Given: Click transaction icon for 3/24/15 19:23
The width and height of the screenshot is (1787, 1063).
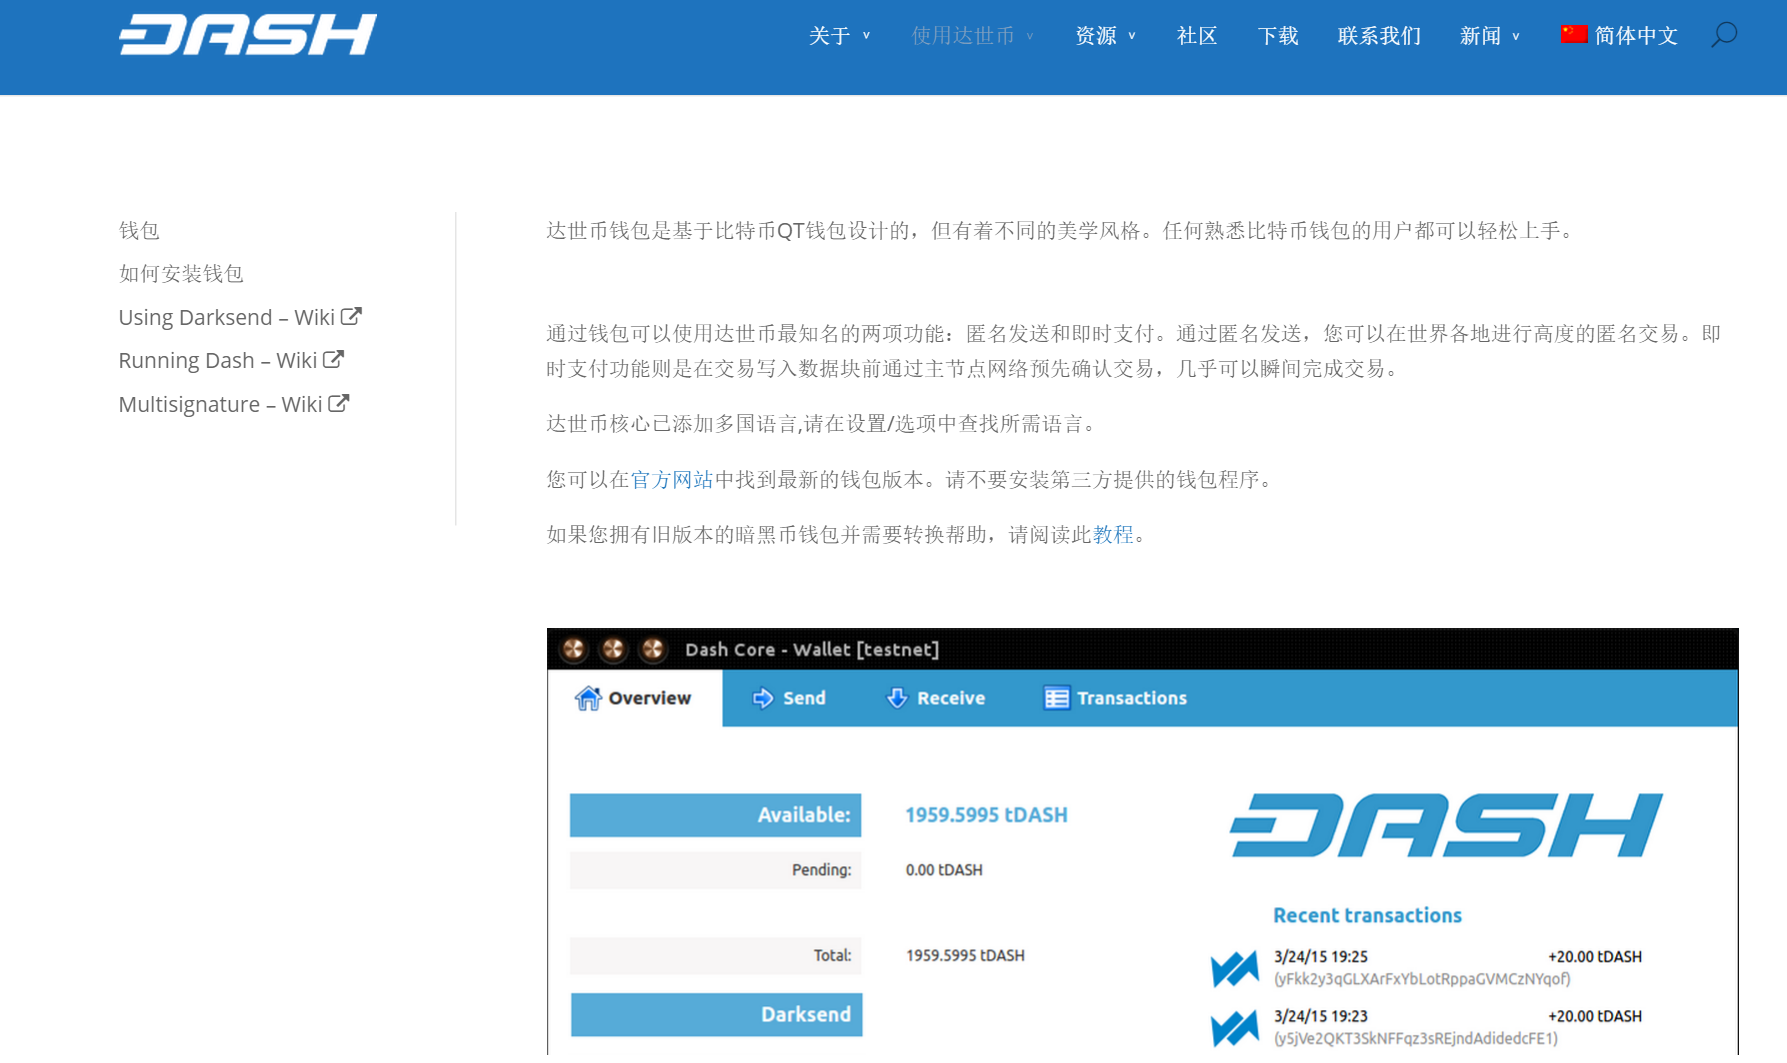Looking at the screenshot, I should [x=1235, y=1028].
